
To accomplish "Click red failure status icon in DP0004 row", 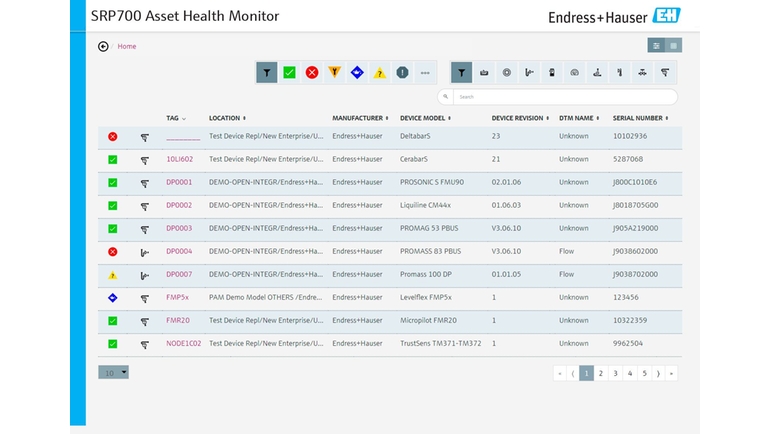I will 113,252.
